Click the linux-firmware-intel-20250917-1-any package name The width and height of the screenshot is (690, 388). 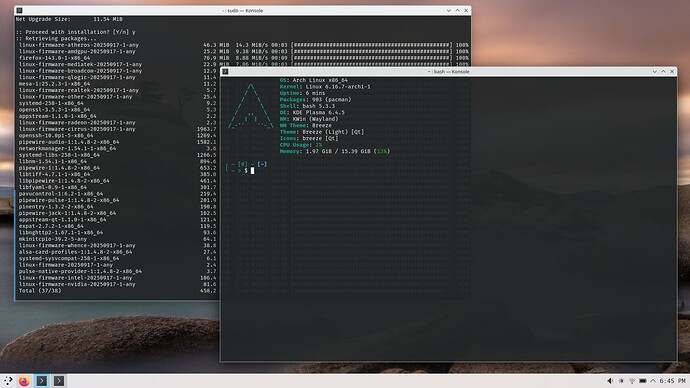coord(75,278)
